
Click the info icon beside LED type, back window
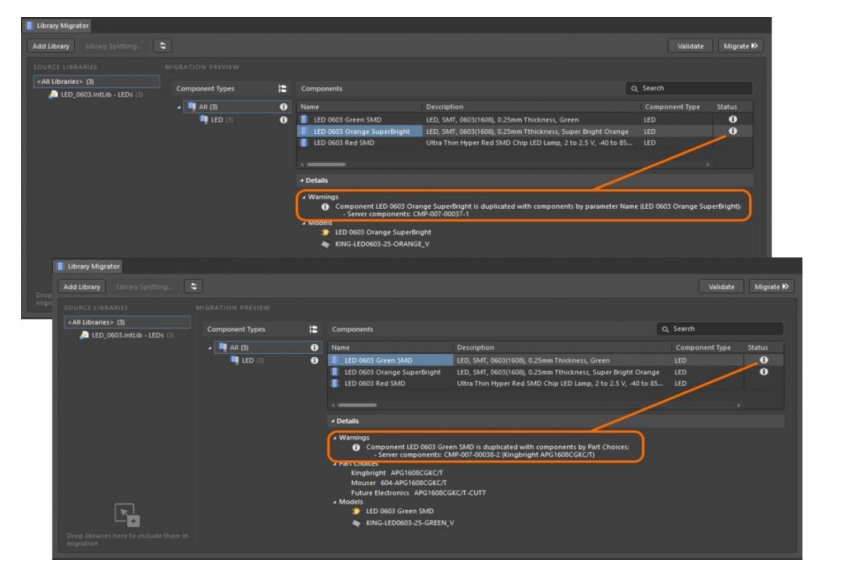[x=283, y=120]
